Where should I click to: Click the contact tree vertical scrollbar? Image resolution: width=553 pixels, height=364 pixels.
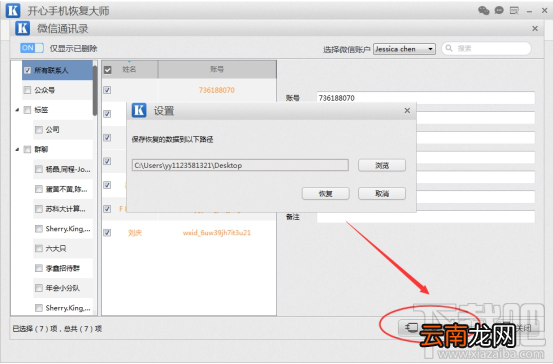coord(95,91)
